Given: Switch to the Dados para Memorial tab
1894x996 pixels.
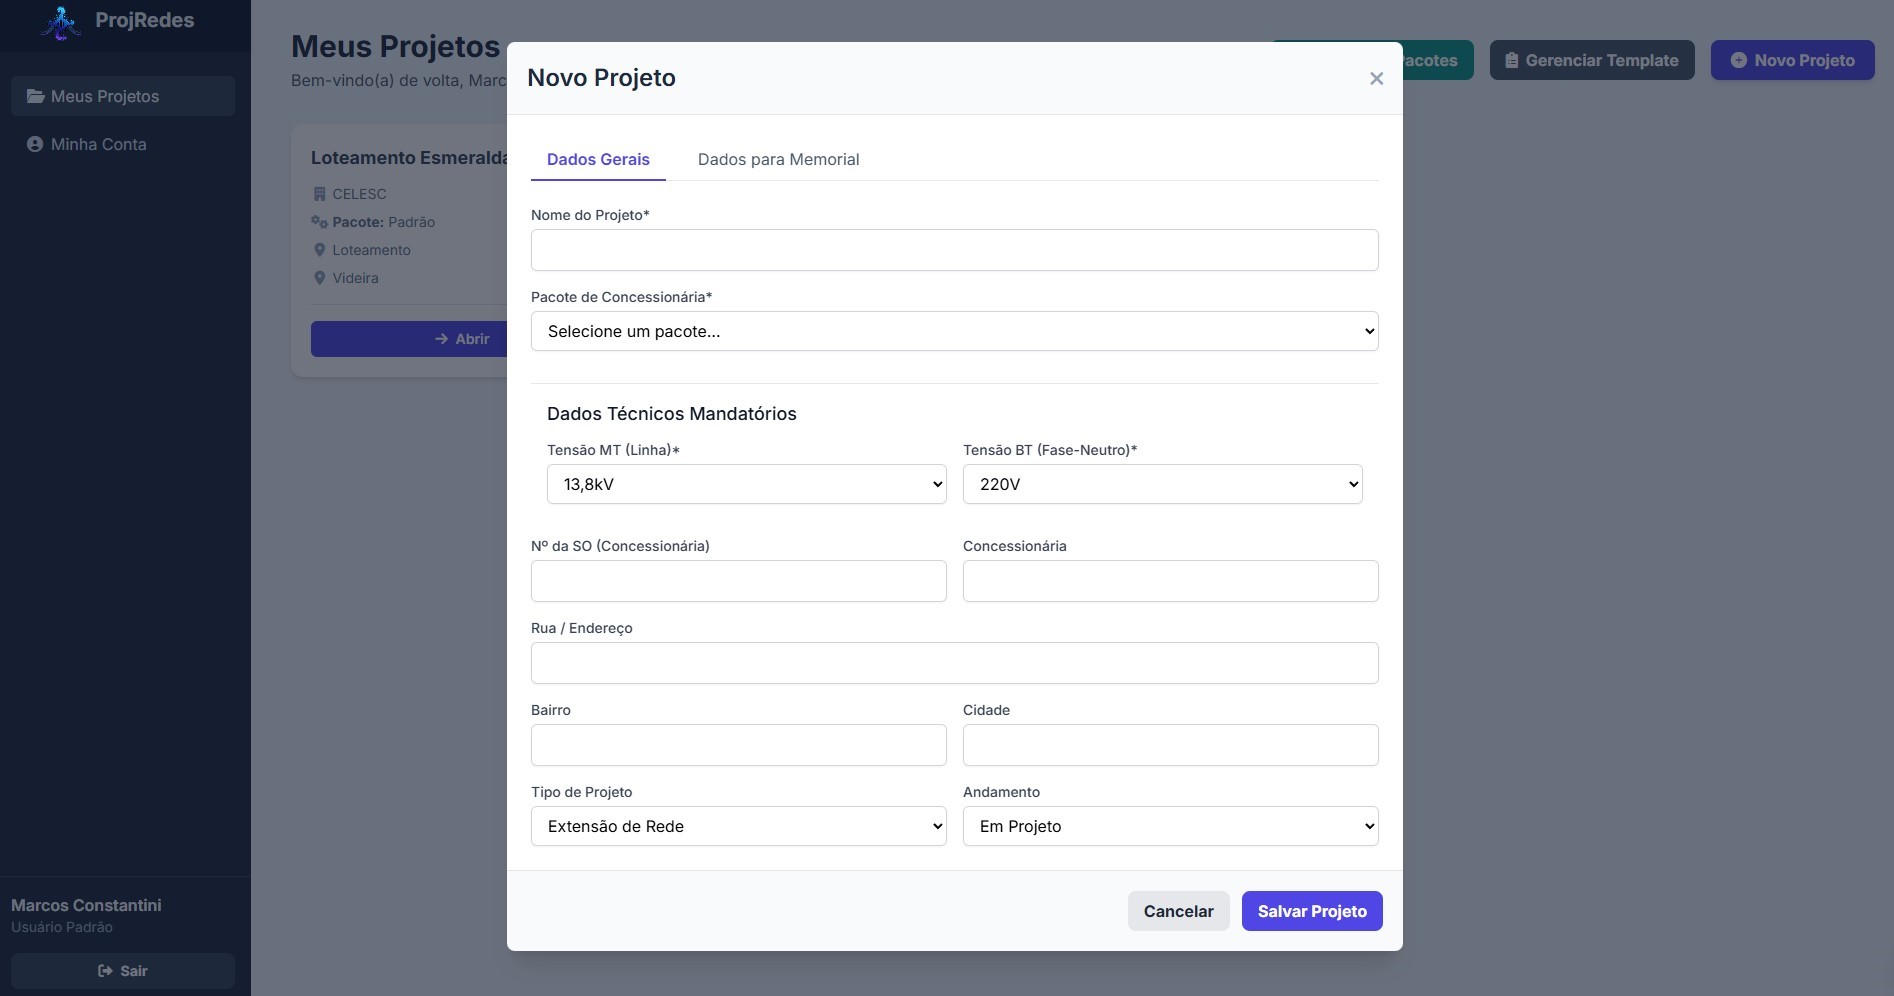Looking at the screenshot, I should tap(778, 159).
